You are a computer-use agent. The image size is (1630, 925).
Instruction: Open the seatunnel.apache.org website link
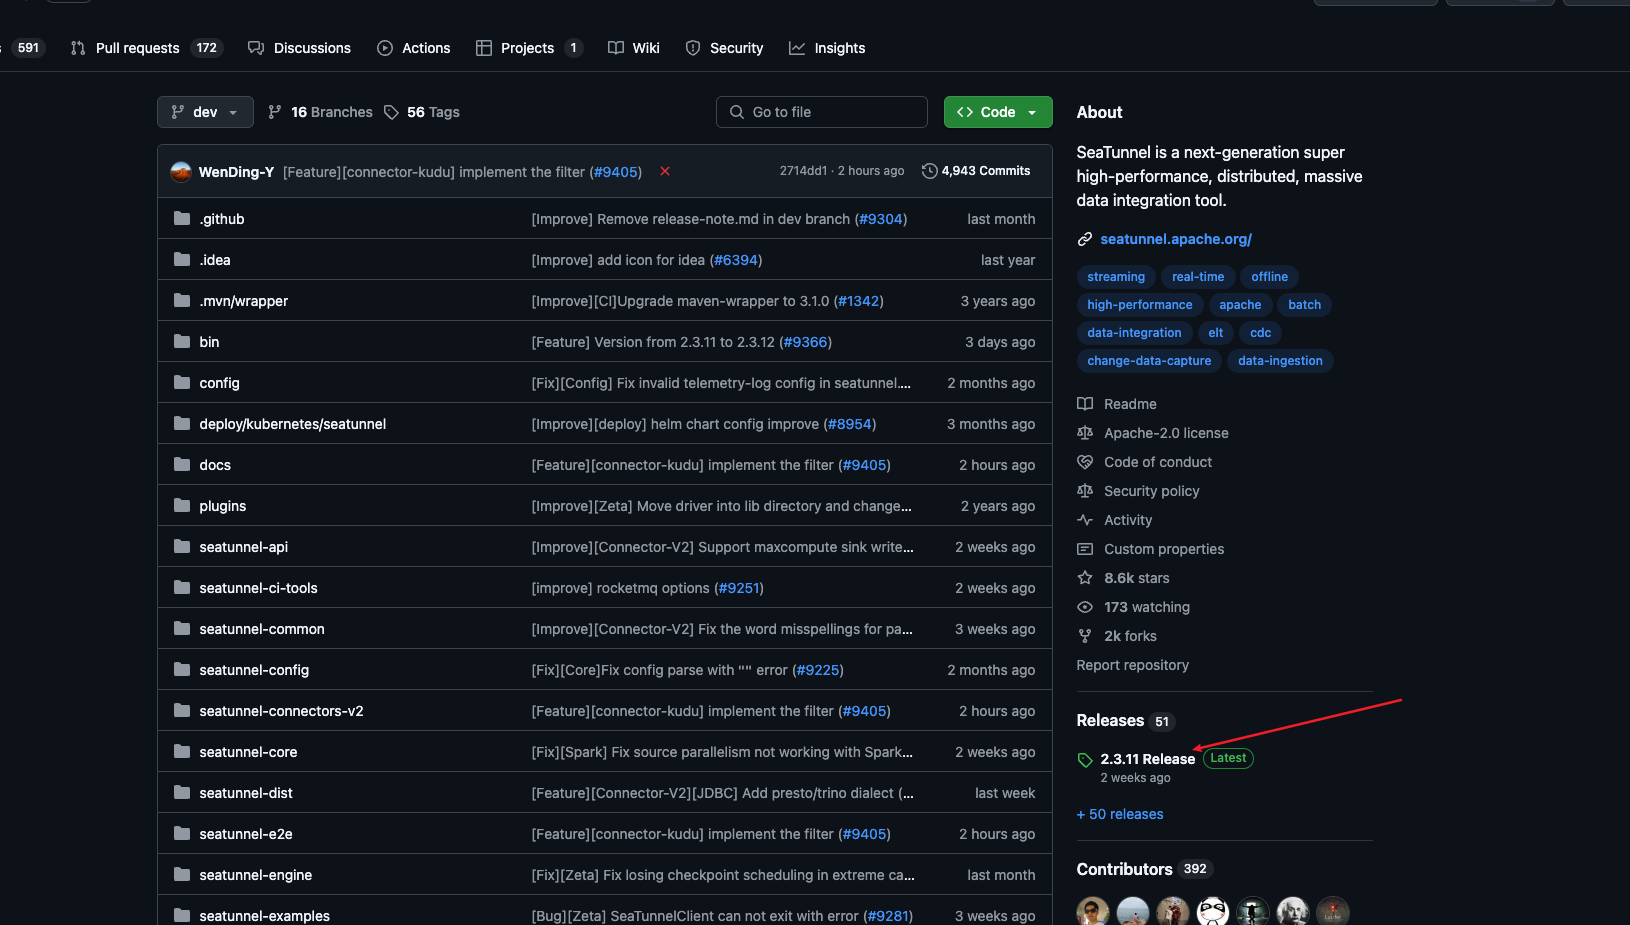1176,239
